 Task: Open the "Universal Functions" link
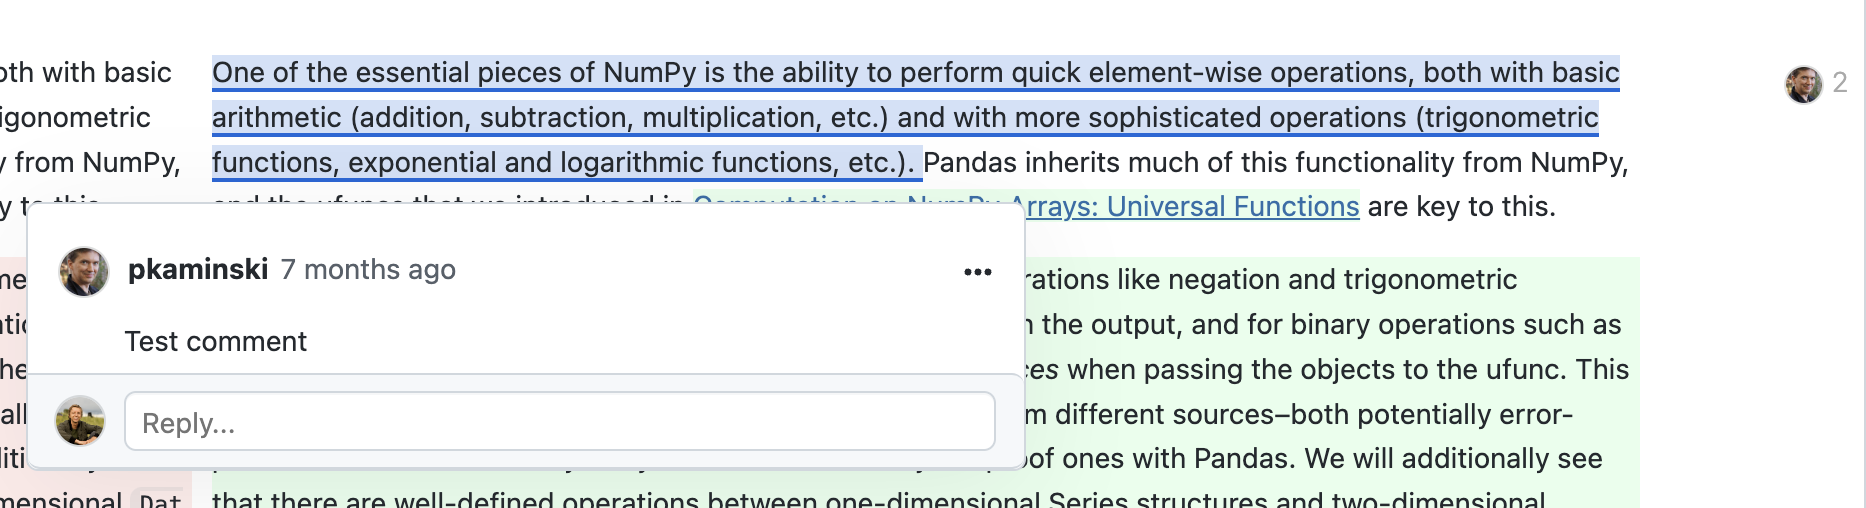pyautogui.click(x=1190, y=207)
